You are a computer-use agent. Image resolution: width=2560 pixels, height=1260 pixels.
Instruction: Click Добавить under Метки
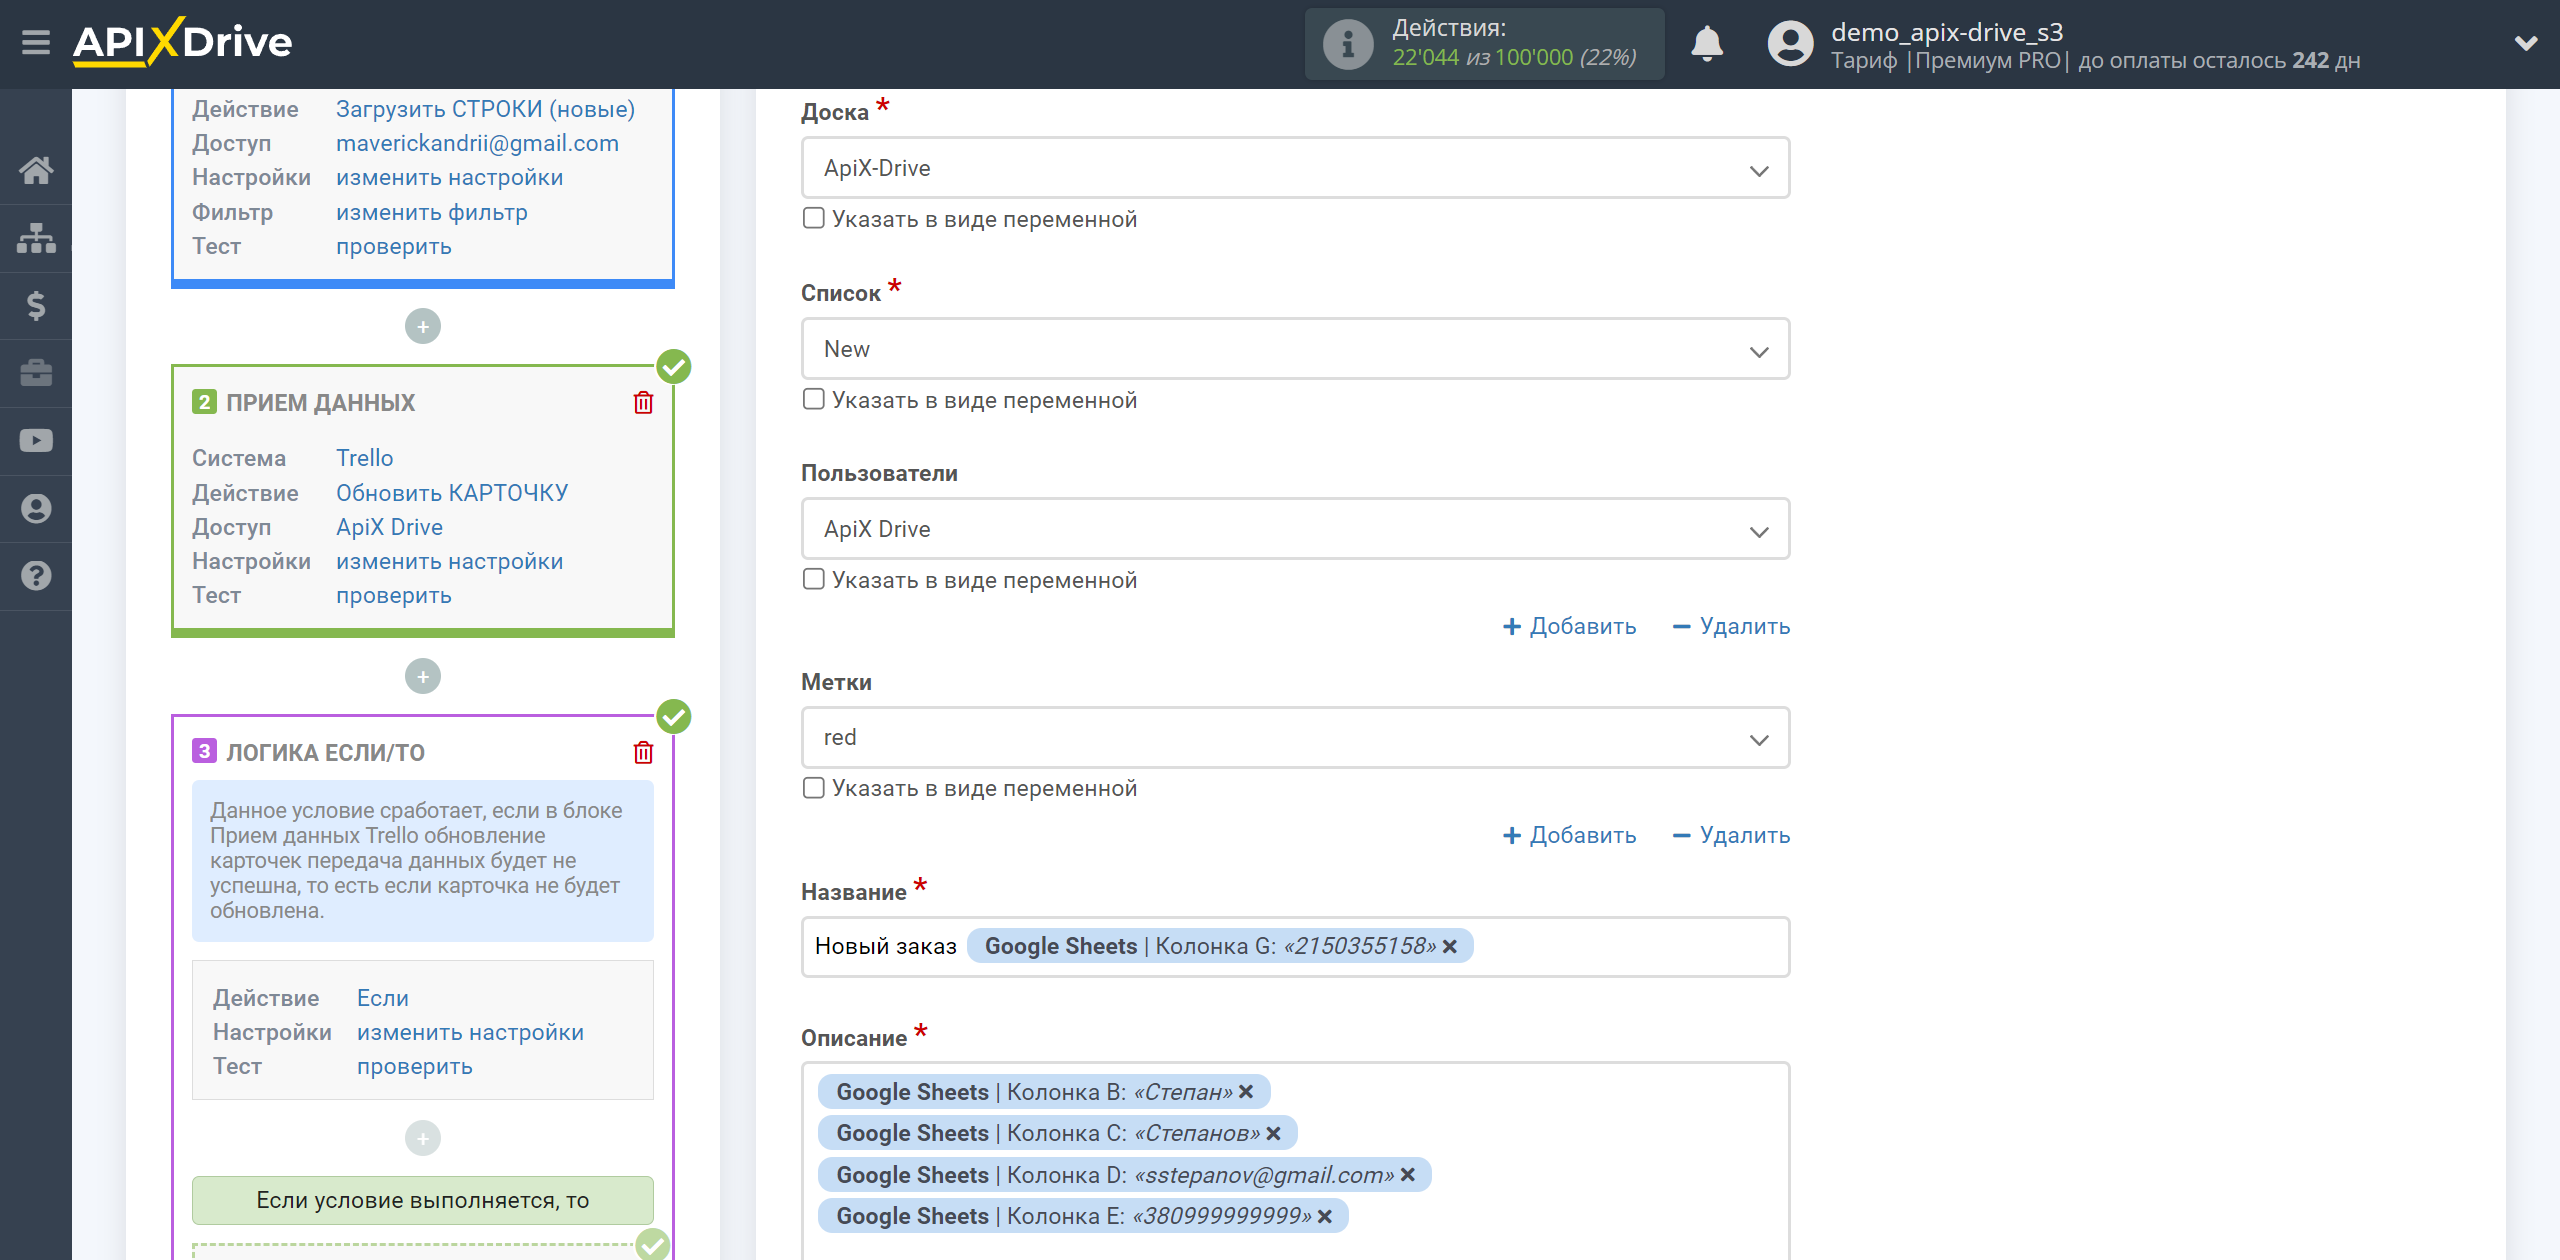tap(1570, 836)
